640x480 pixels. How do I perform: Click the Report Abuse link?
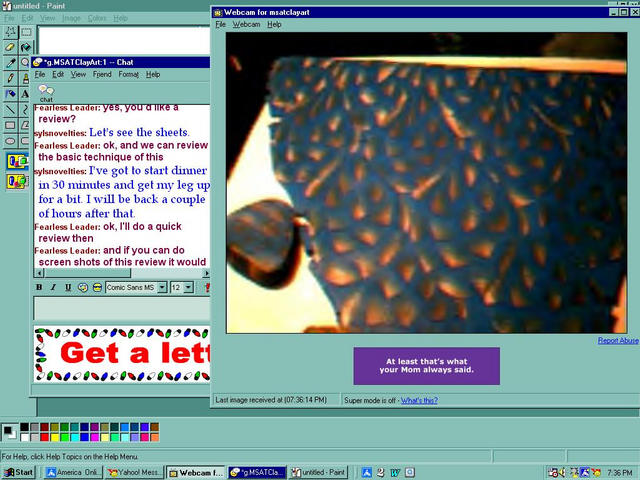pos(618,340)
